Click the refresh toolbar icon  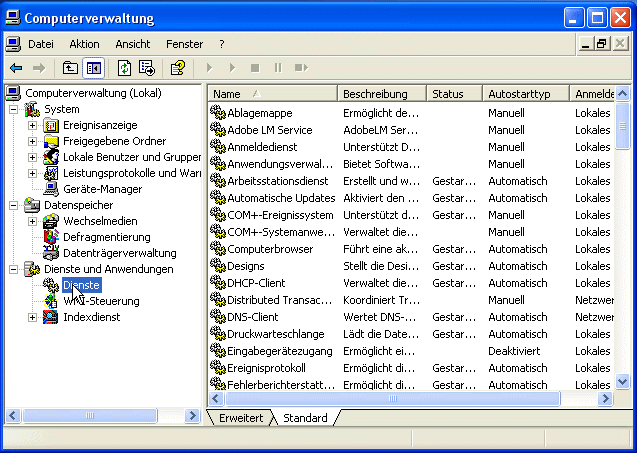point(124,68)
